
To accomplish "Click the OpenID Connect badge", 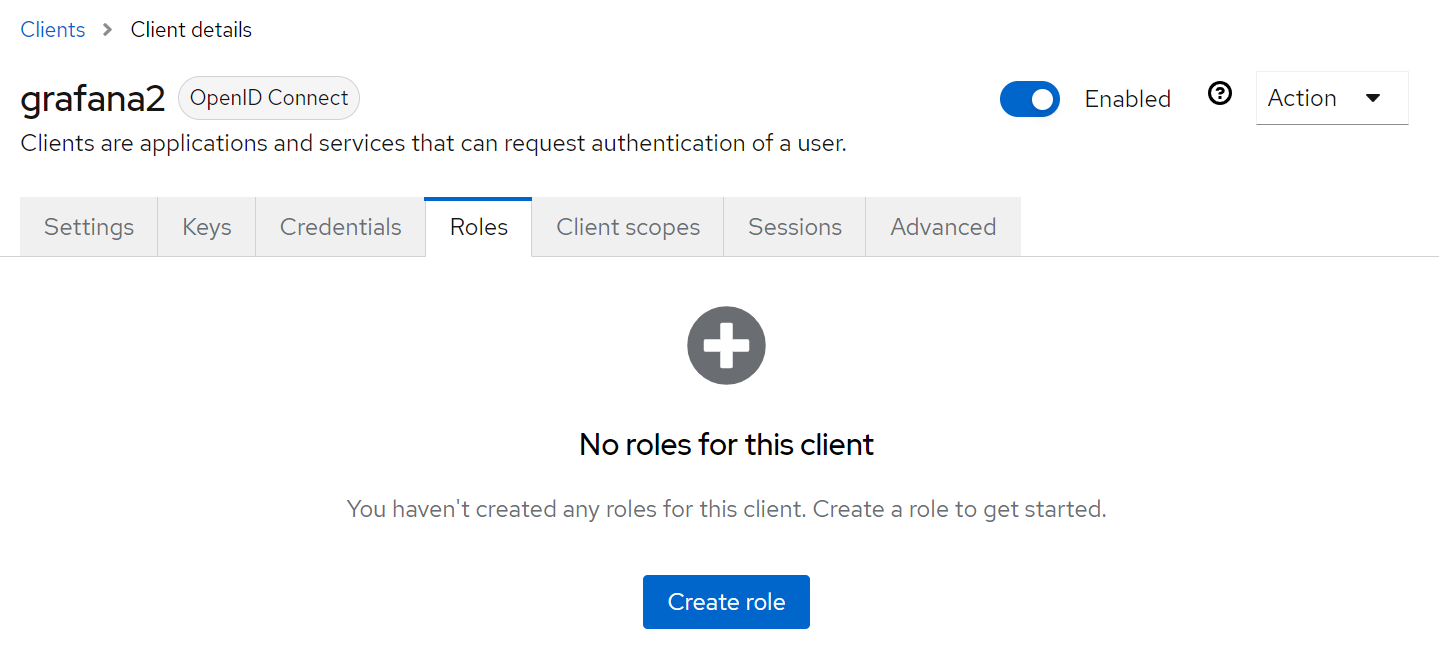I will pyautogui.click(x=269, y=98).
